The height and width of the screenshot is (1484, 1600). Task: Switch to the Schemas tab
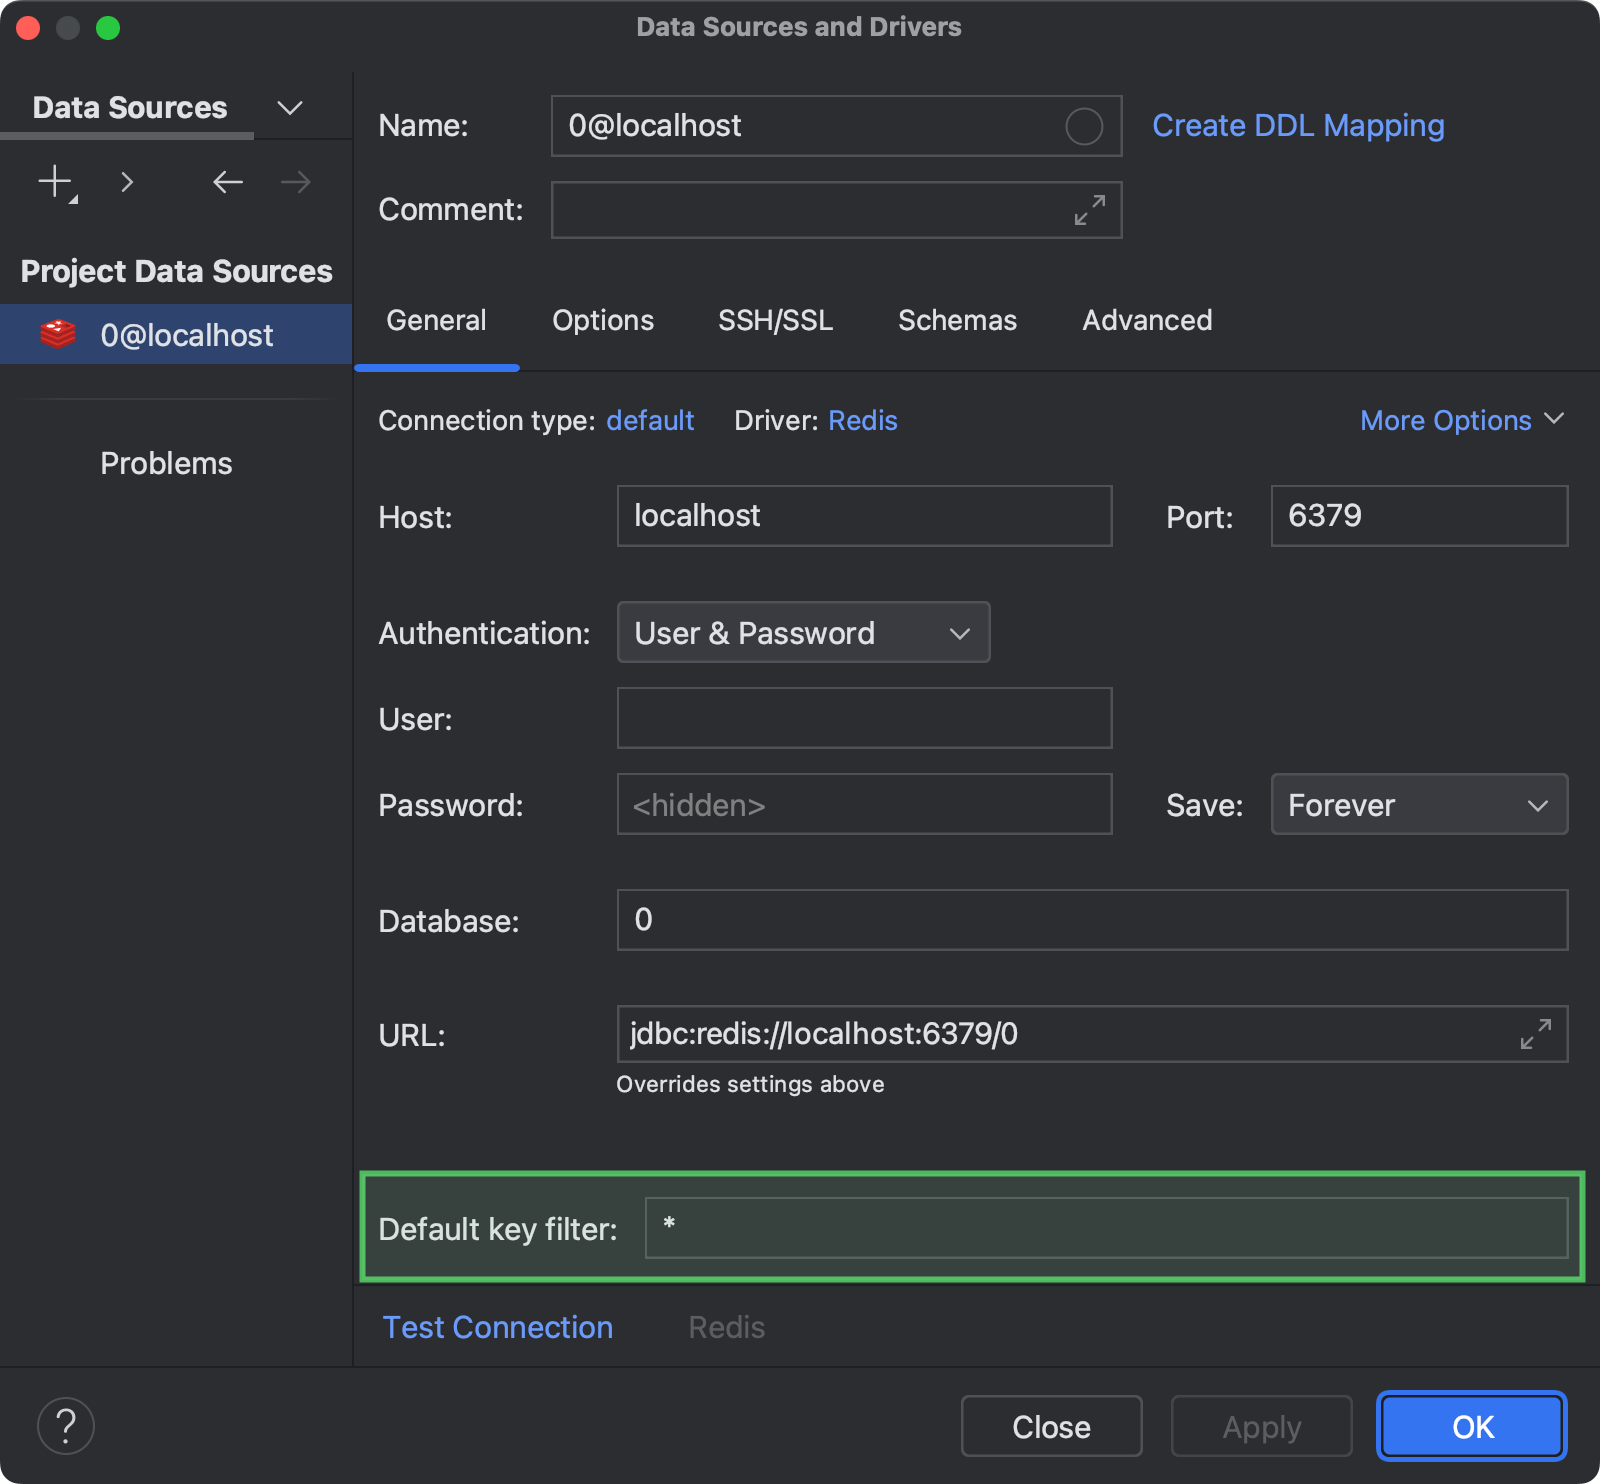(x=956, y=320)
